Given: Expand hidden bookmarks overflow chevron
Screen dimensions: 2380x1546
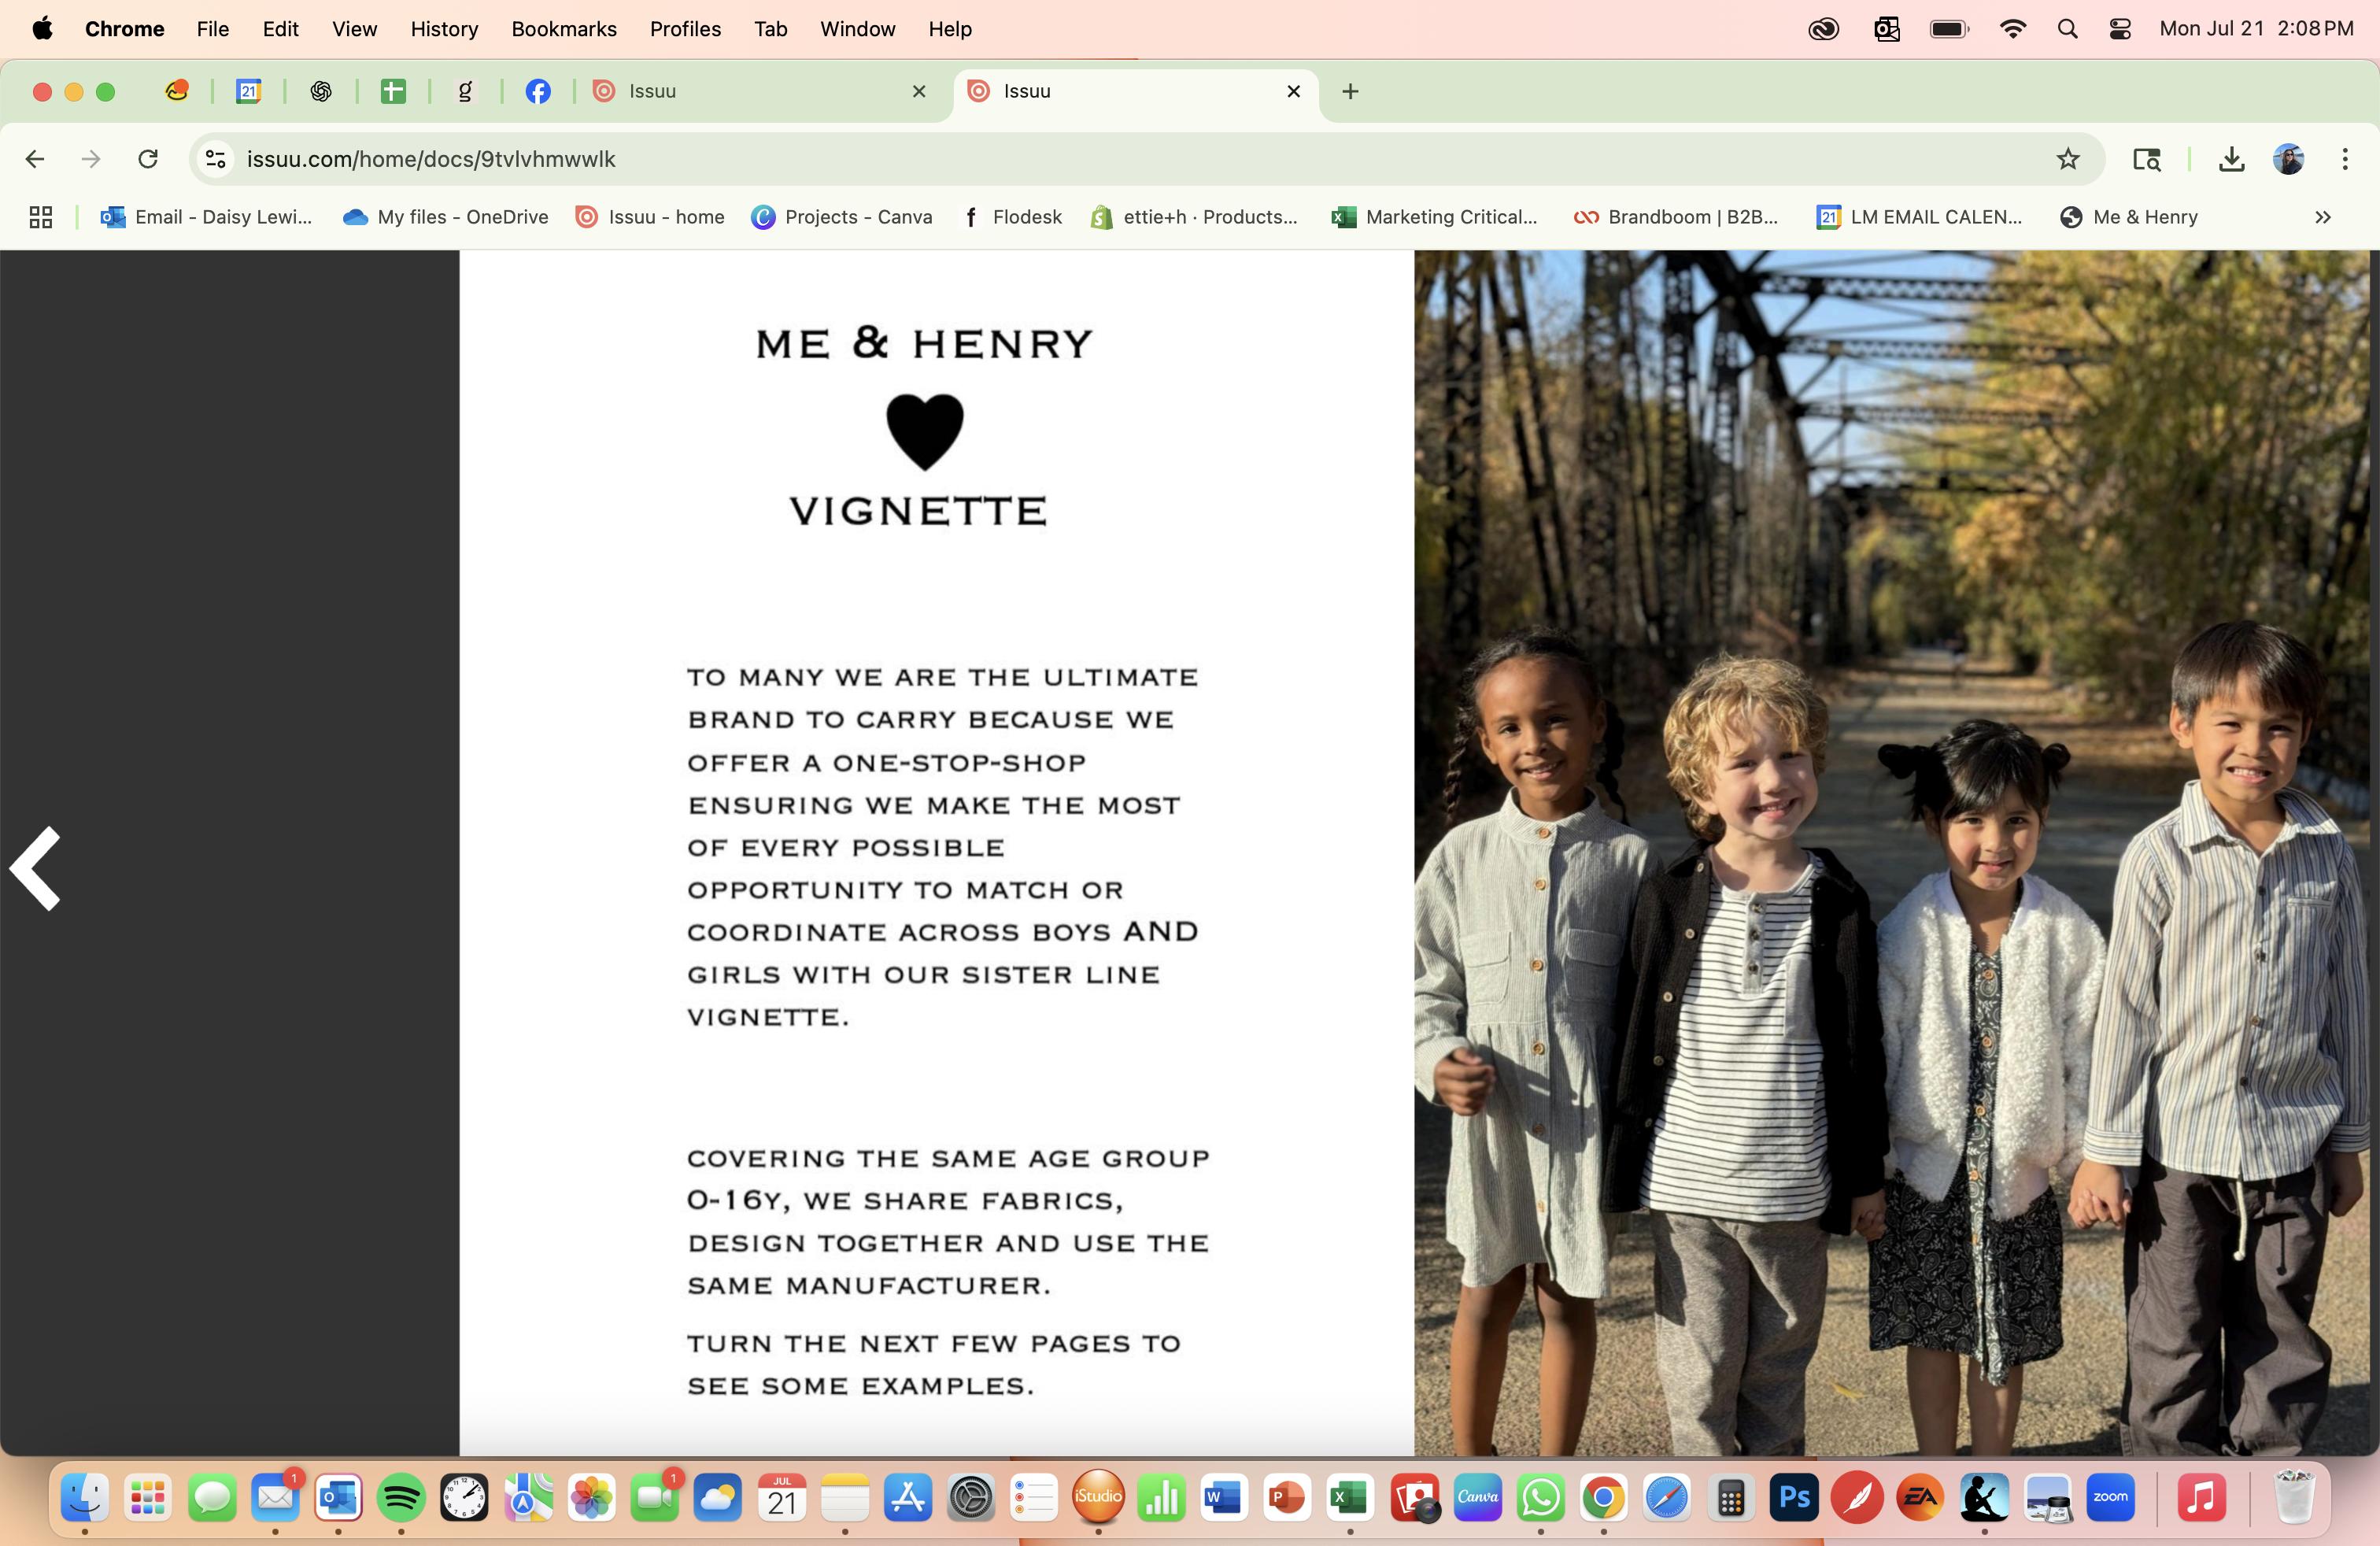Looking at the screenshot, I should [x=2322, y=217].
